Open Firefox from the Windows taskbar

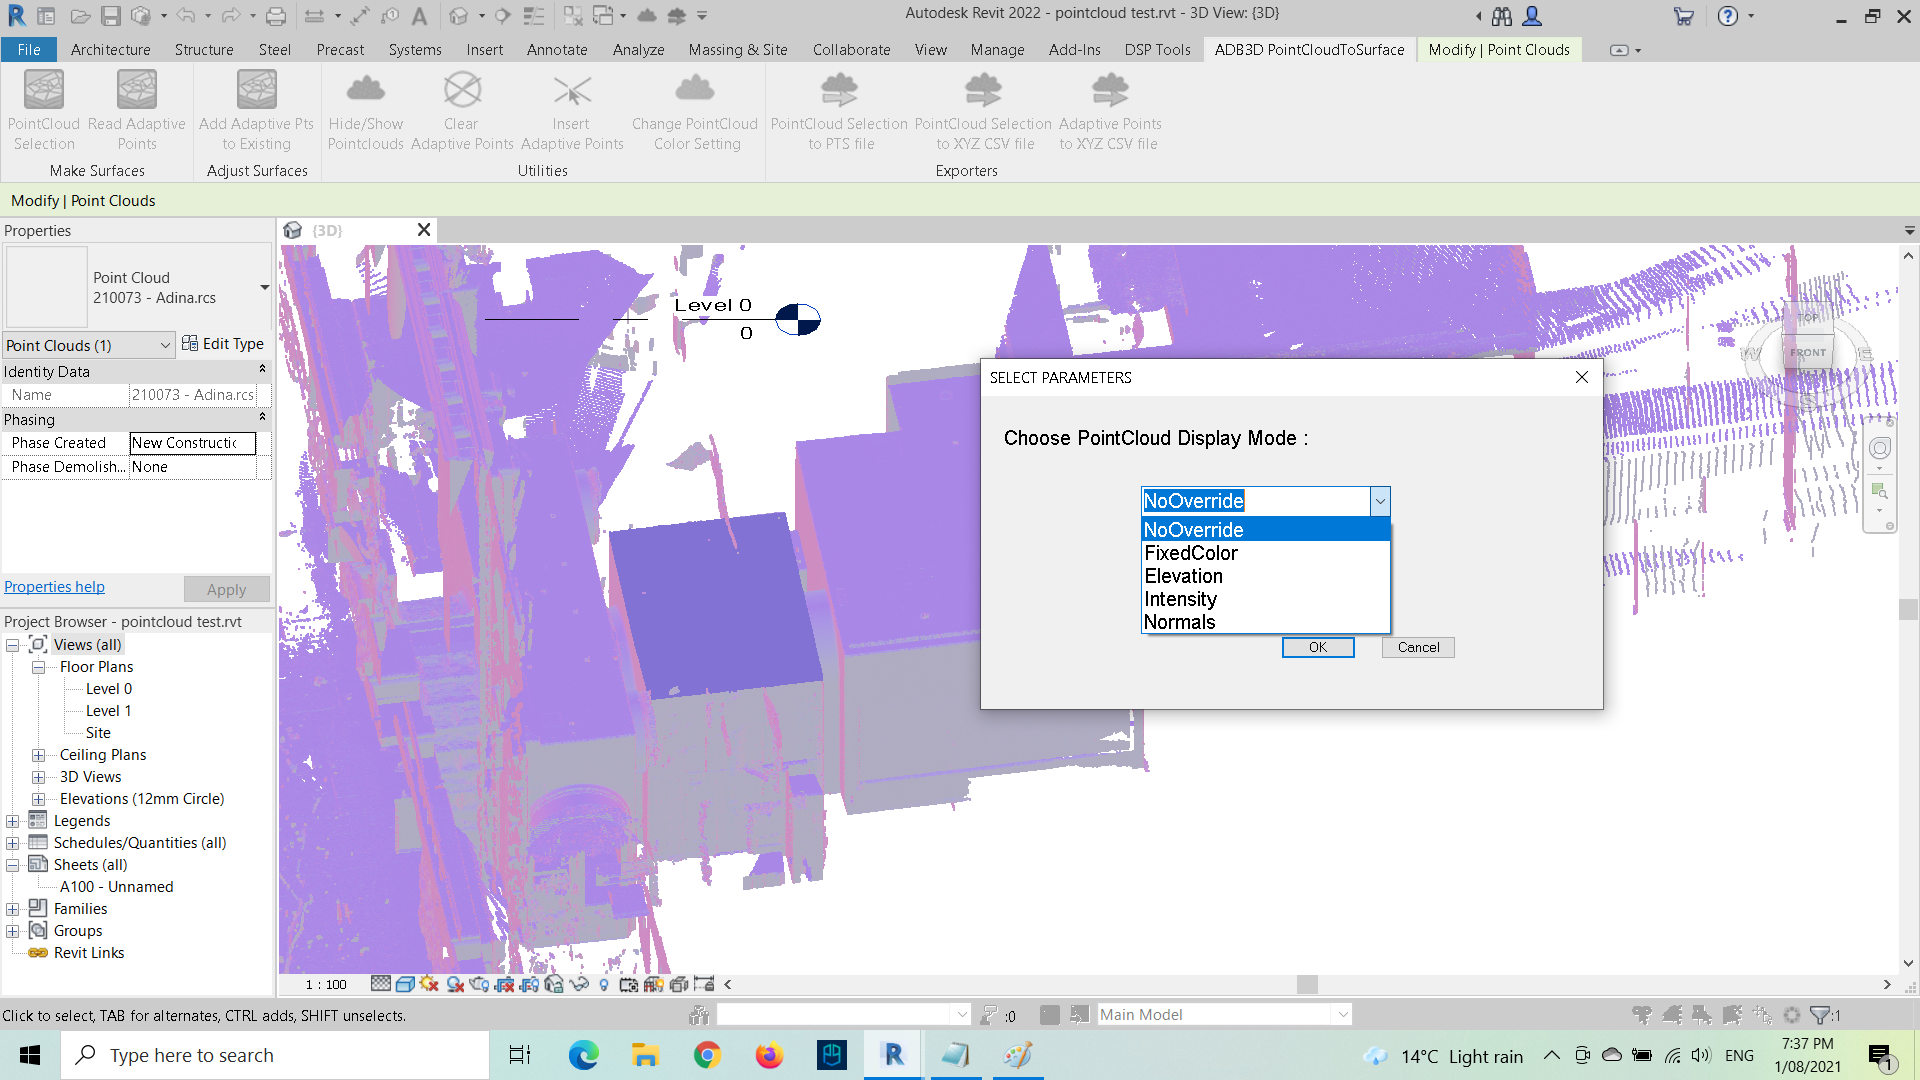click(x=769, y=1055)
